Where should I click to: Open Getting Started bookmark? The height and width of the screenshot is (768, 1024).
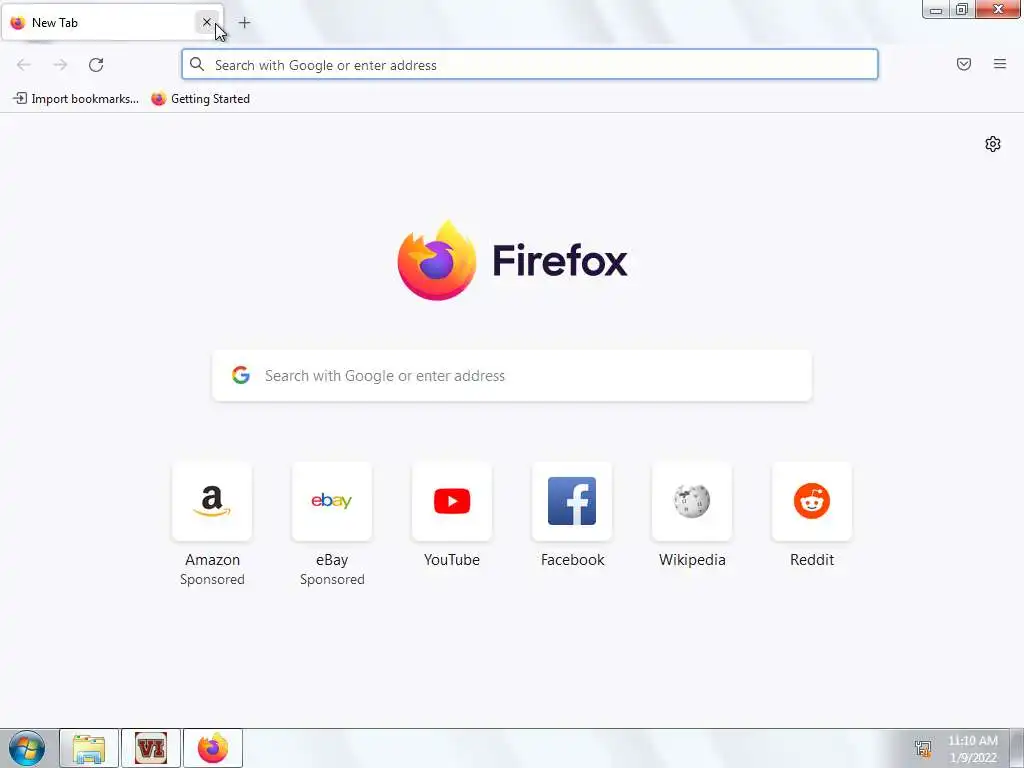(x=200, y=99)
